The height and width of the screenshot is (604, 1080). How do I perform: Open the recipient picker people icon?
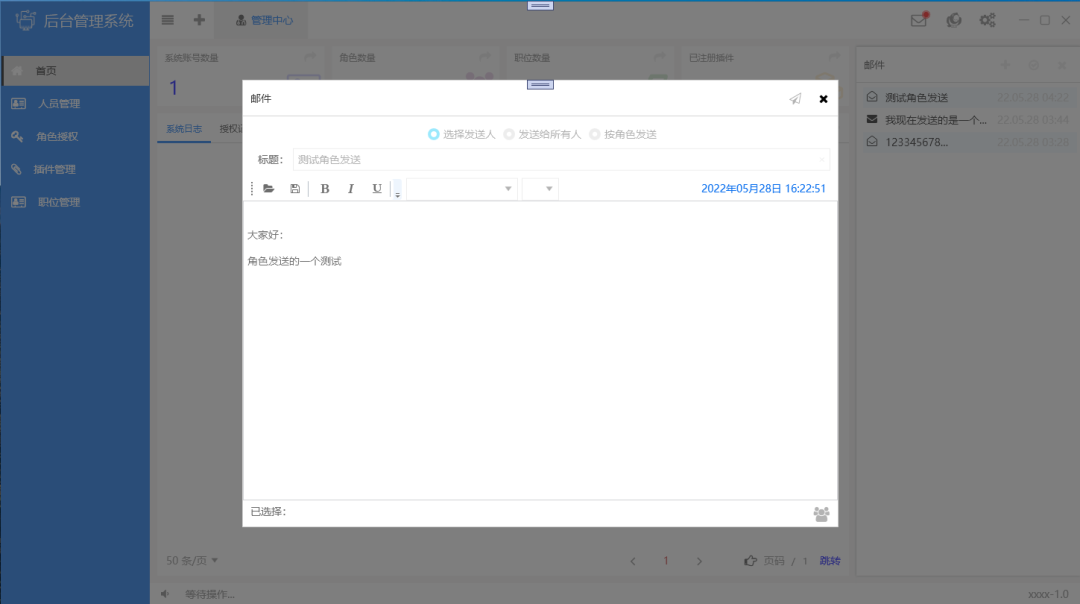point(821,514)
